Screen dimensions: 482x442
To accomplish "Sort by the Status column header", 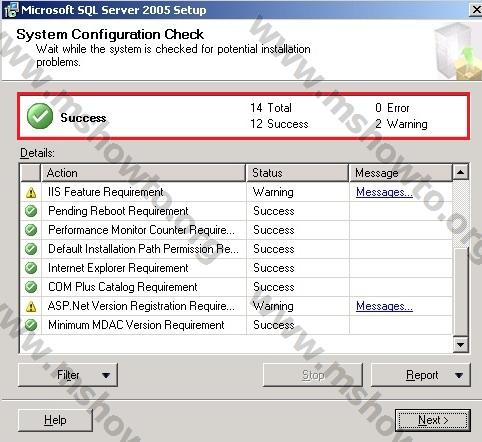I will tap(297, 173).
